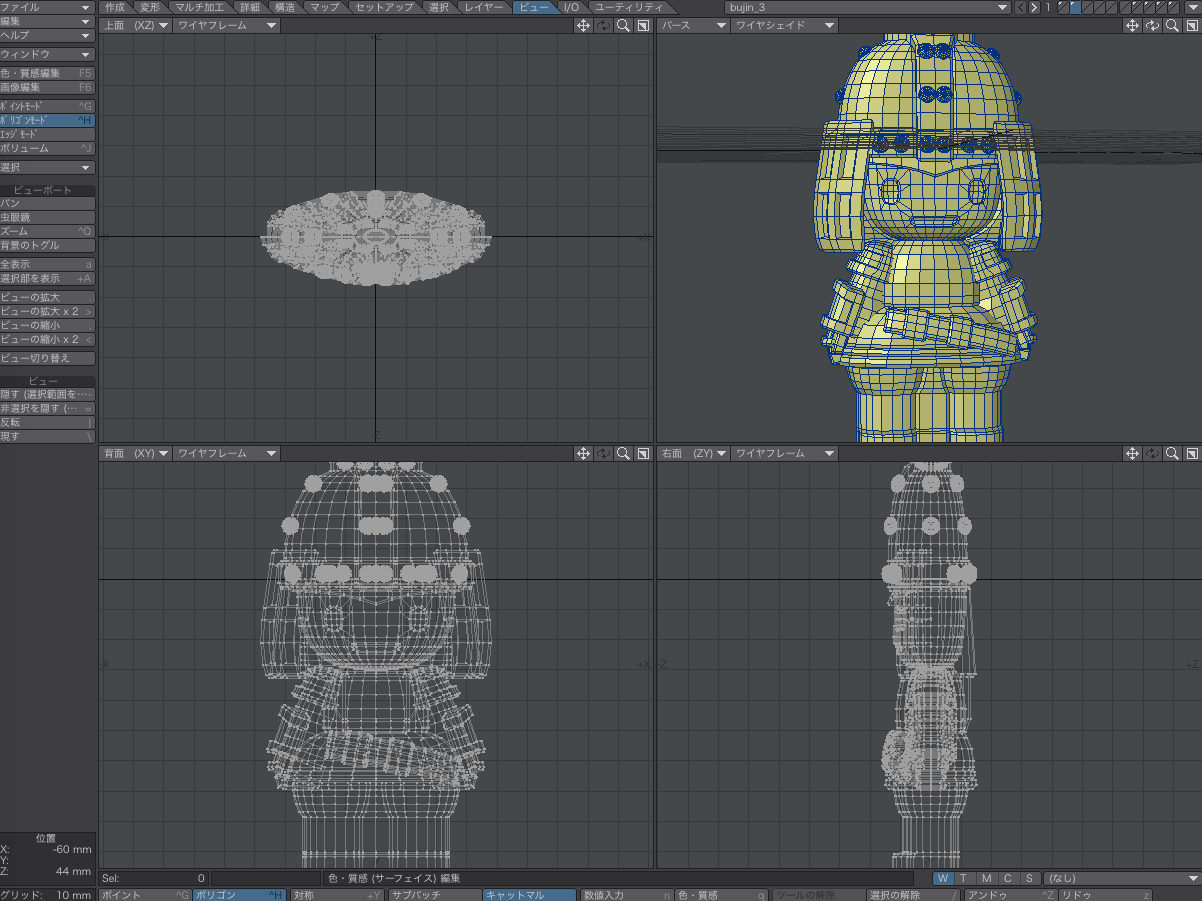The height and width of the screenshot is (901, 1202).
Task: Select the C map type button
Action: pos(1007,878)
